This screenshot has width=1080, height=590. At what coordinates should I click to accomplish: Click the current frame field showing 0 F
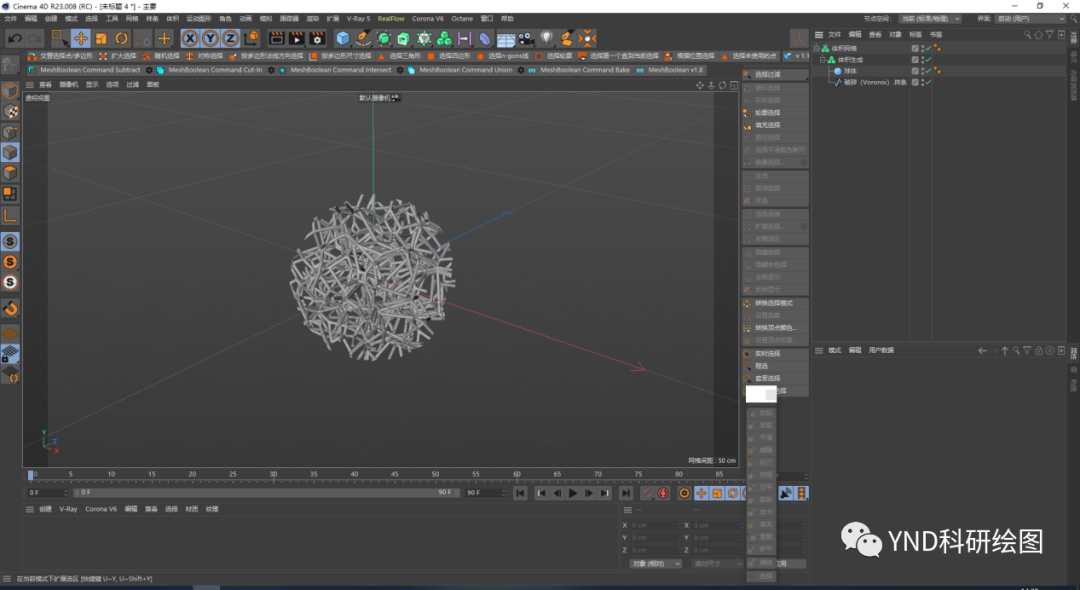tap(48, 492)
